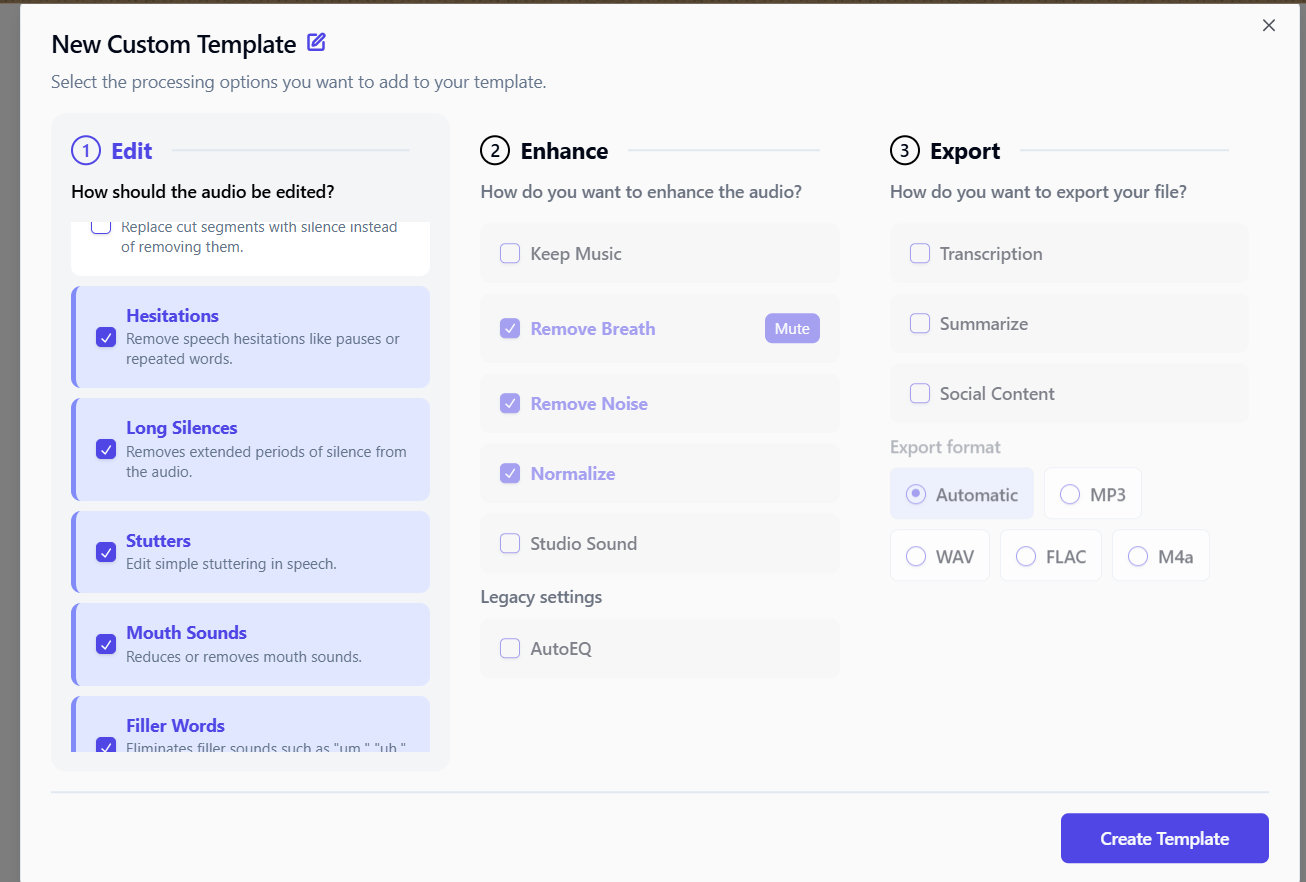Enable the Transcription export option

click(x=920, y=254)
